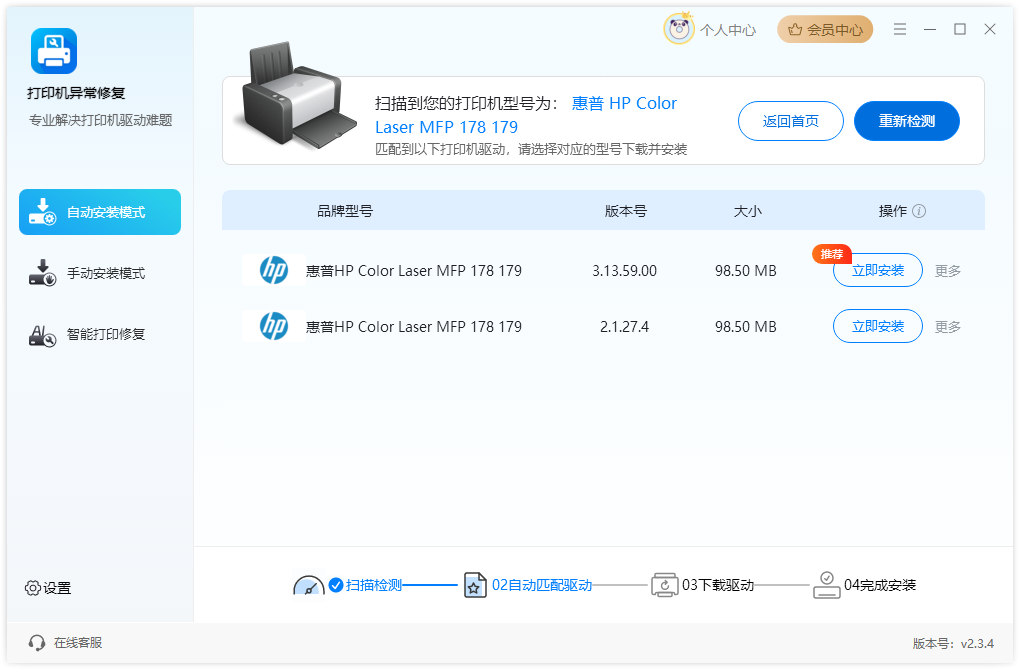
Task: Click HP logo of version 3.13.59.00 driver
Action: [x=274, y=270]
